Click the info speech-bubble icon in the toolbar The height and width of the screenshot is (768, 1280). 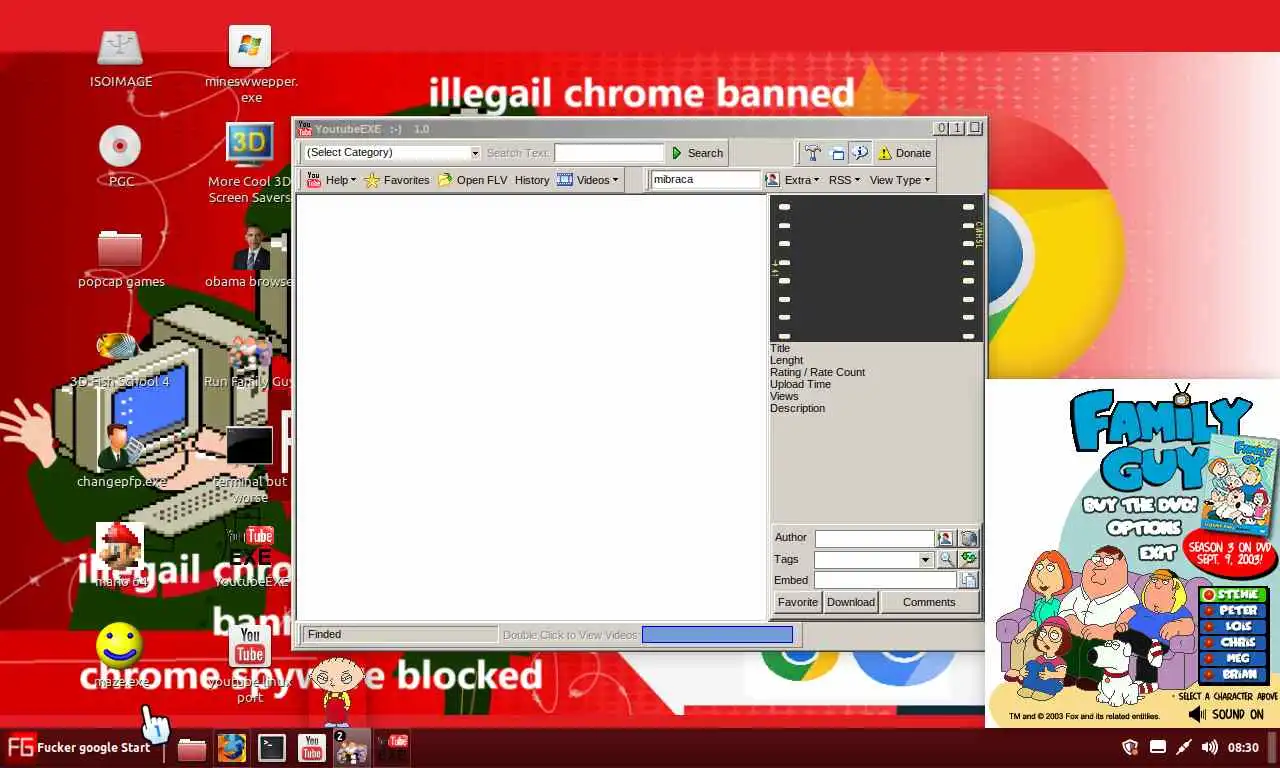coord(860,153)
